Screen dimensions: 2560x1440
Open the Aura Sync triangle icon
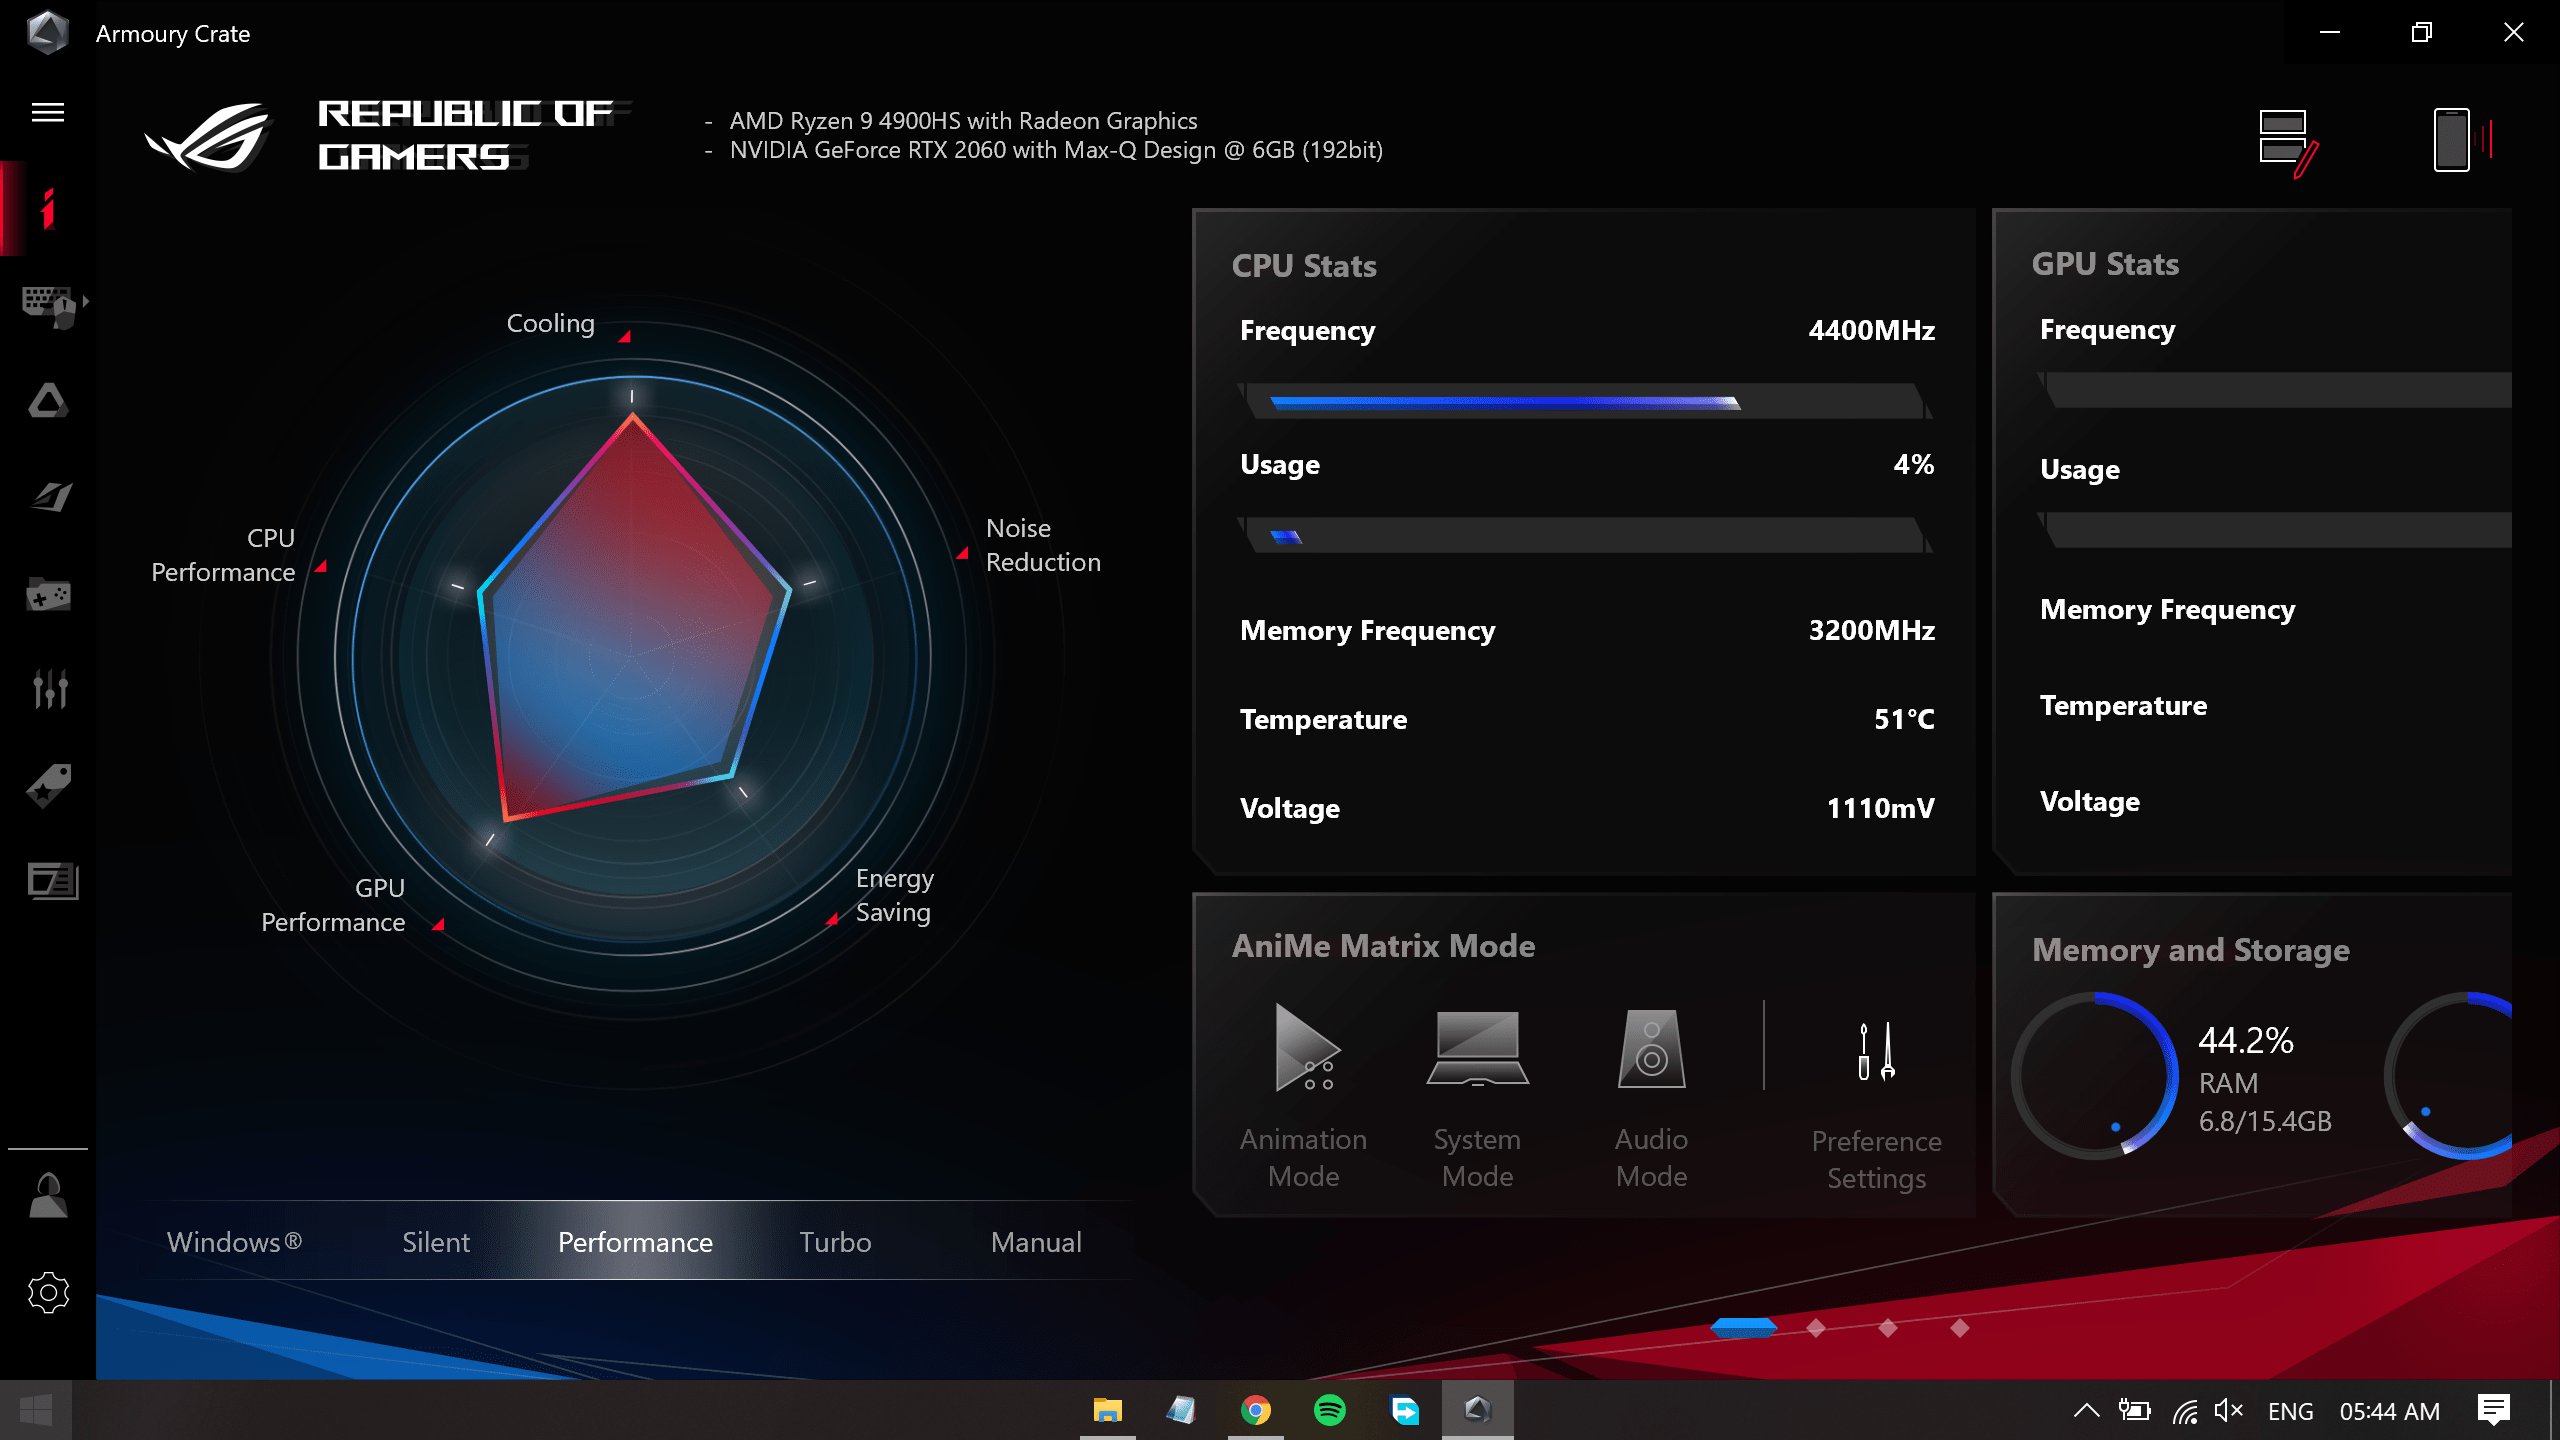point(48,401)
